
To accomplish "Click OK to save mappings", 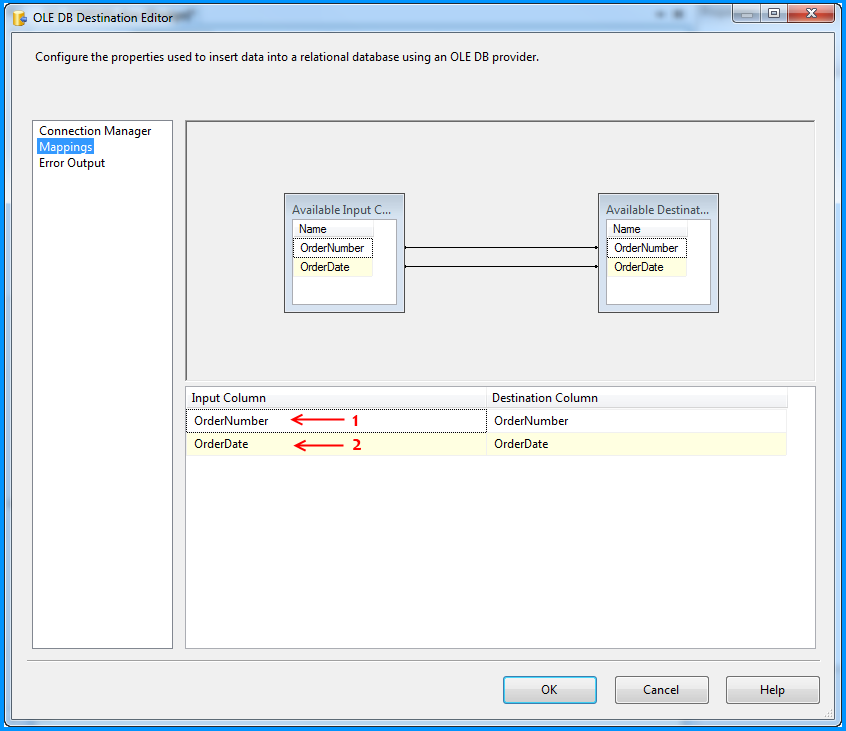I will coord(549,689).
